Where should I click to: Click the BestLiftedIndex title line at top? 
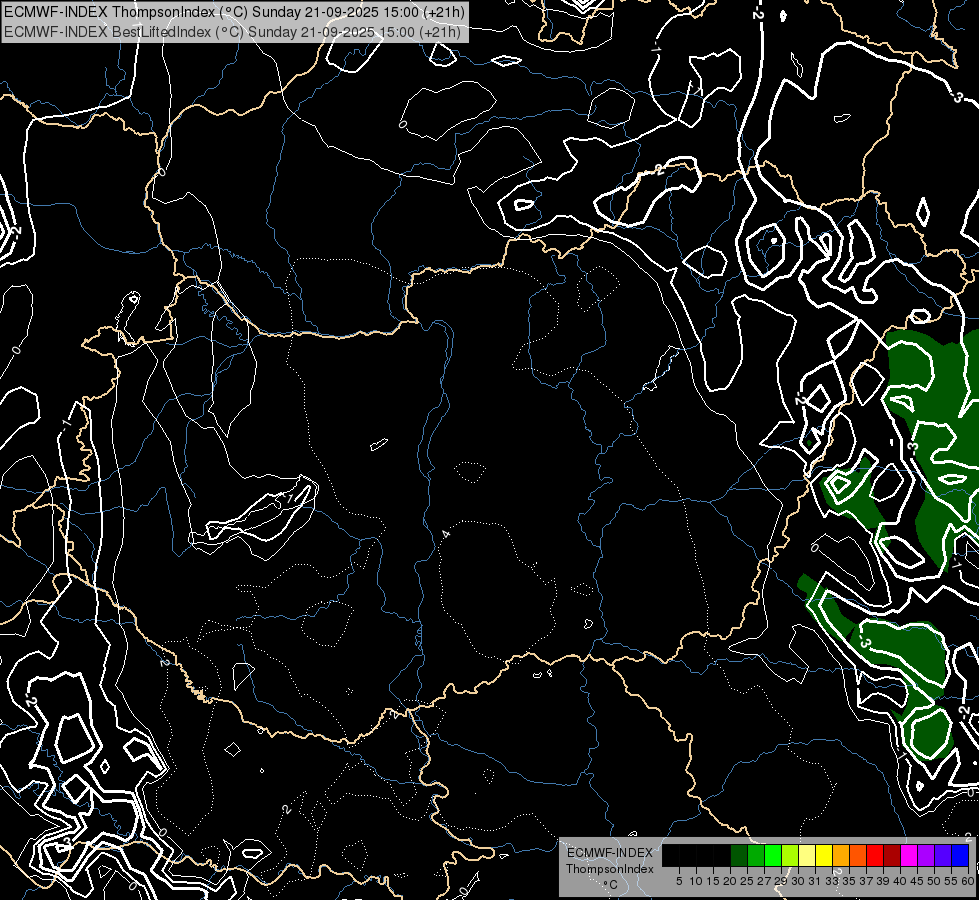point(232,32)
